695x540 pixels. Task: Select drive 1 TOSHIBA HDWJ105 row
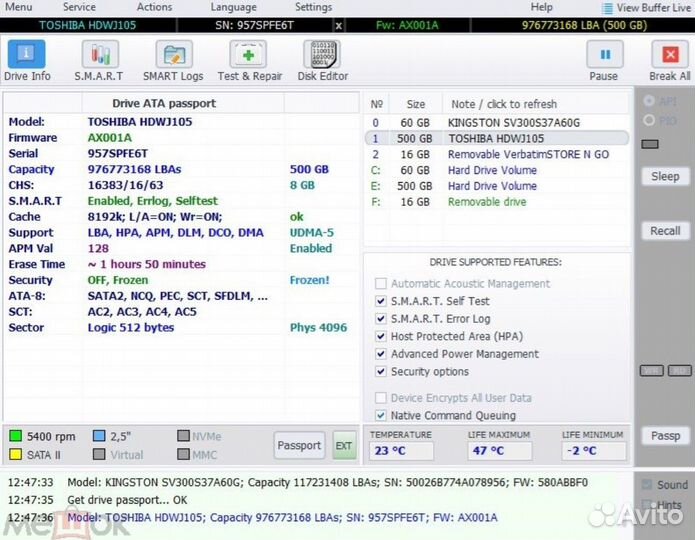[496, 139]
